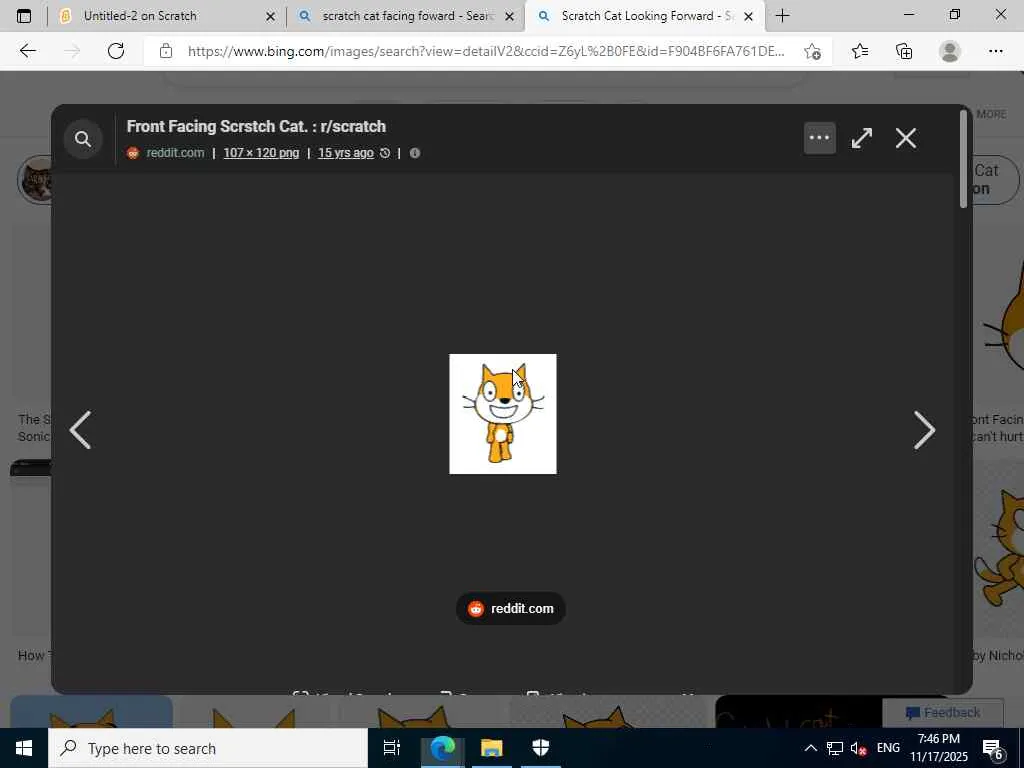View site information lock icon
Image resolution: width=1024 pixels, height=768 pixels.
[166, 51]
